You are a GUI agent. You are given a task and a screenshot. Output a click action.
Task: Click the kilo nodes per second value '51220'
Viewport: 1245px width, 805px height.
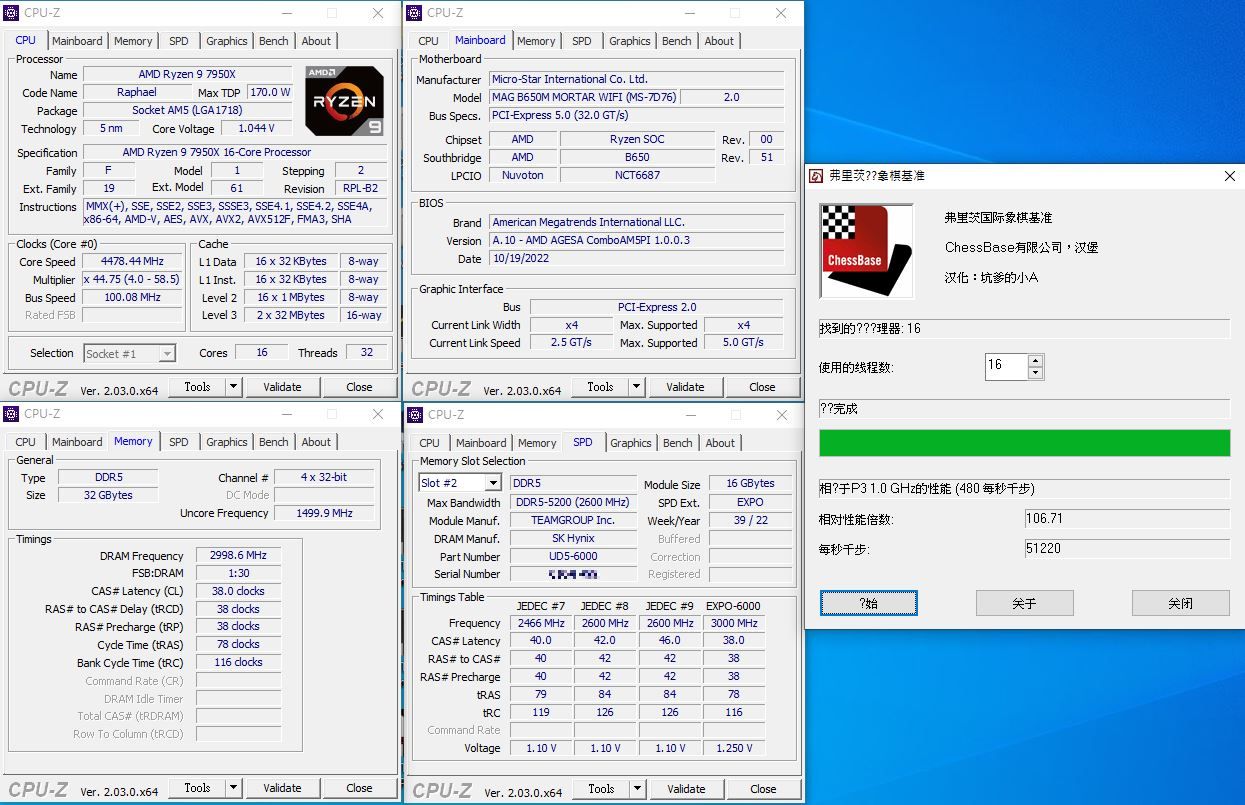click(x=1127, y=548)
